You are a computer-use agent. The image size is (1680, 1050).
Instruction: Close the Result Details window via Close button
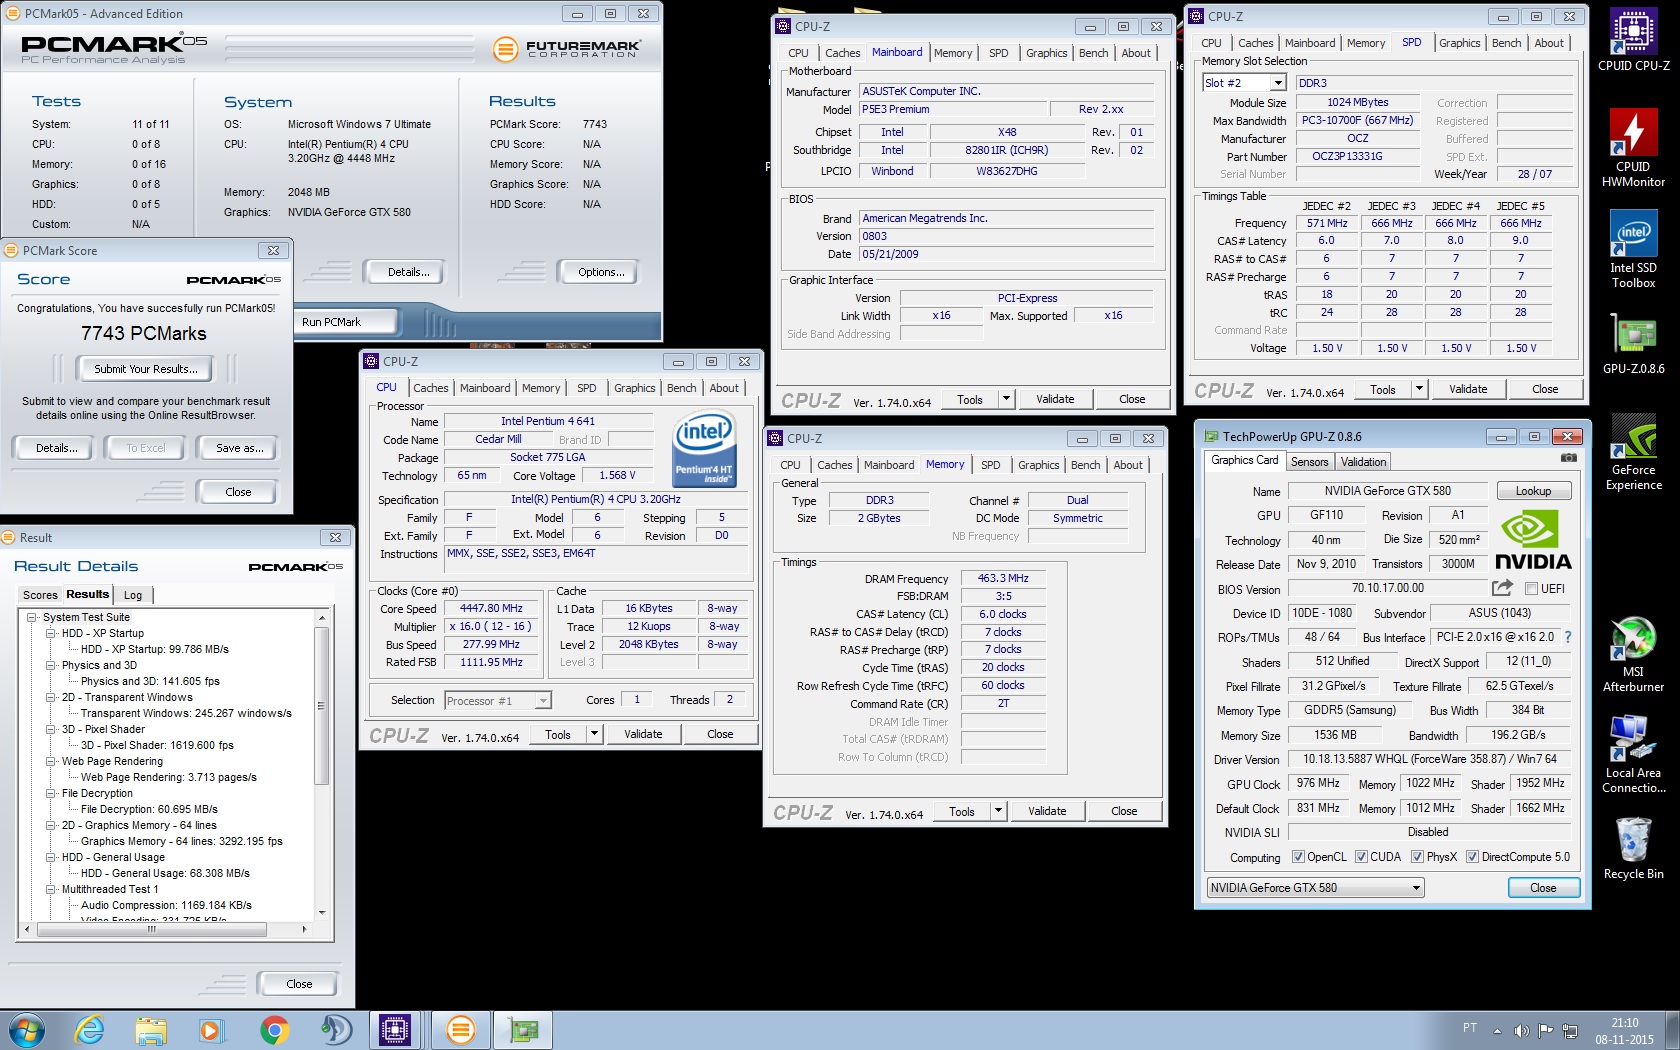(x=299, y=984)
